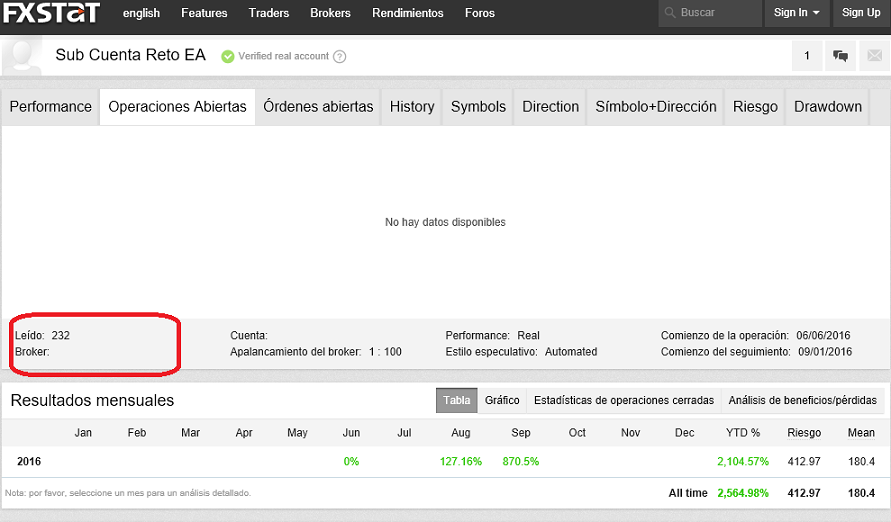Click the Sep 870.5% monthly result
Viewport: 891px width, 522px height.
(521, 462)
